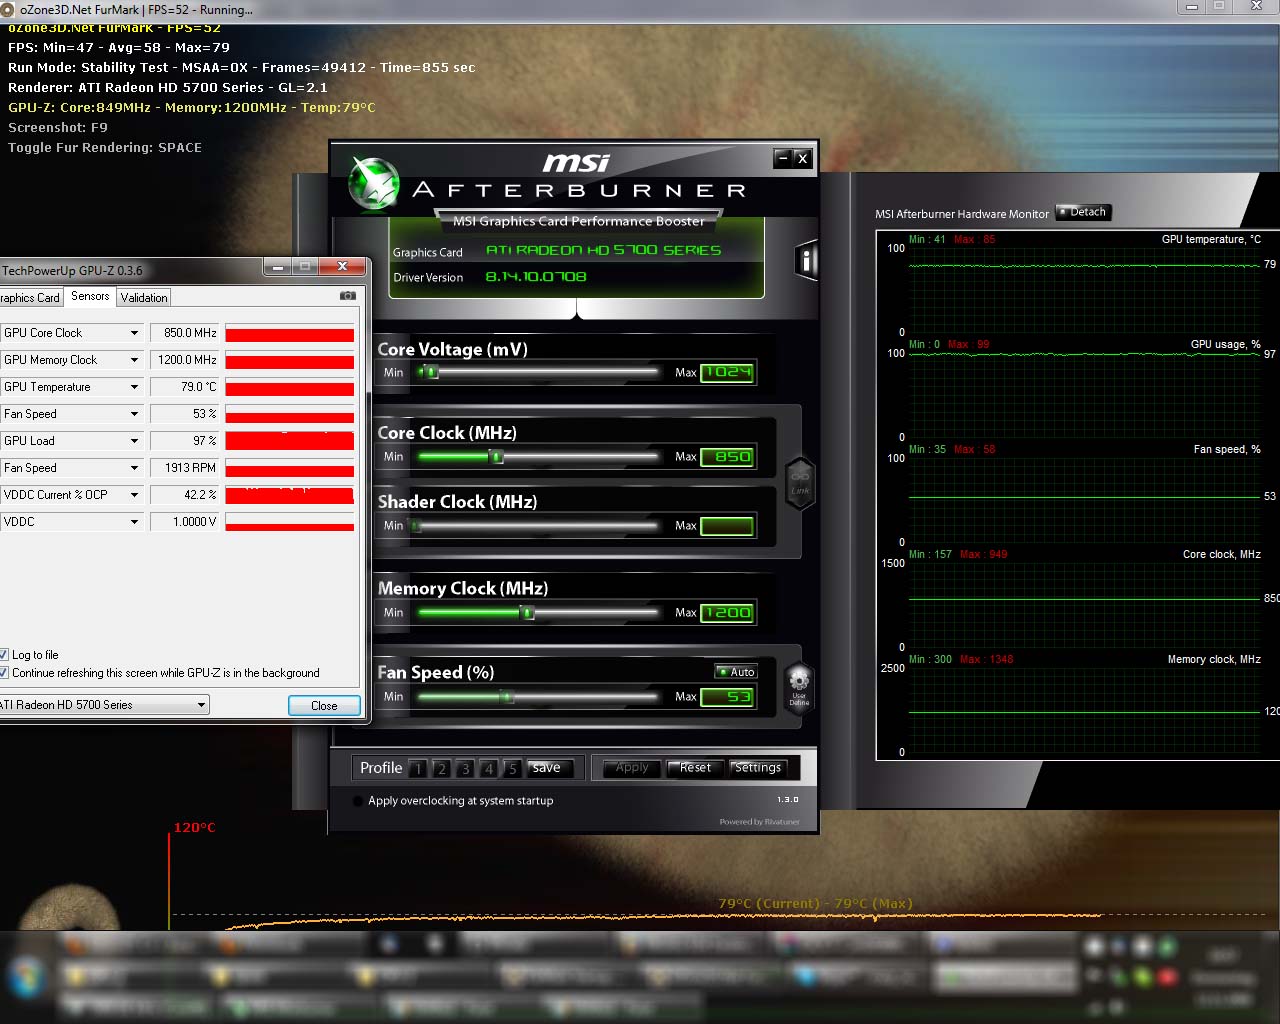This screenshot has height=1024, width=1280.
Task: Enable Apply overclocking at system startup
Action: 358,801
